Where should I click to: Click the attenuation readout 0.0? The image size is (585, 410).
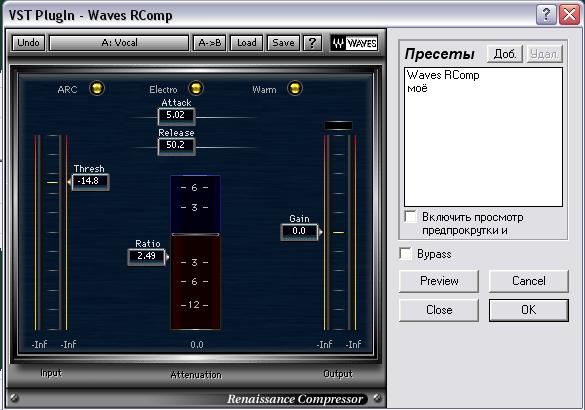coord(197,344)
